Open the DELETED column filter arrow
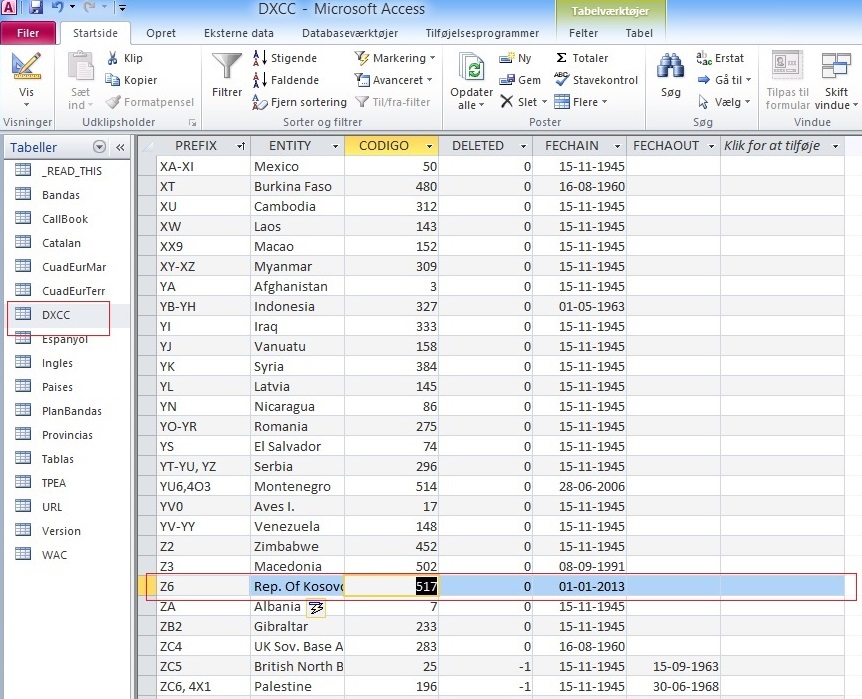 [x=523, y=146]
